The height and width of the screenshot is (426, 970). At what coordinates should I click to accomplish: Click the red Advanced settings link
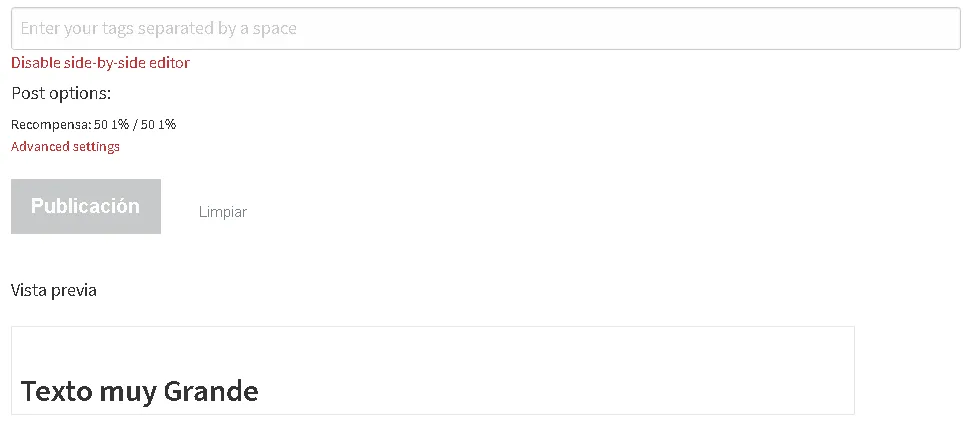click(65, 147)
